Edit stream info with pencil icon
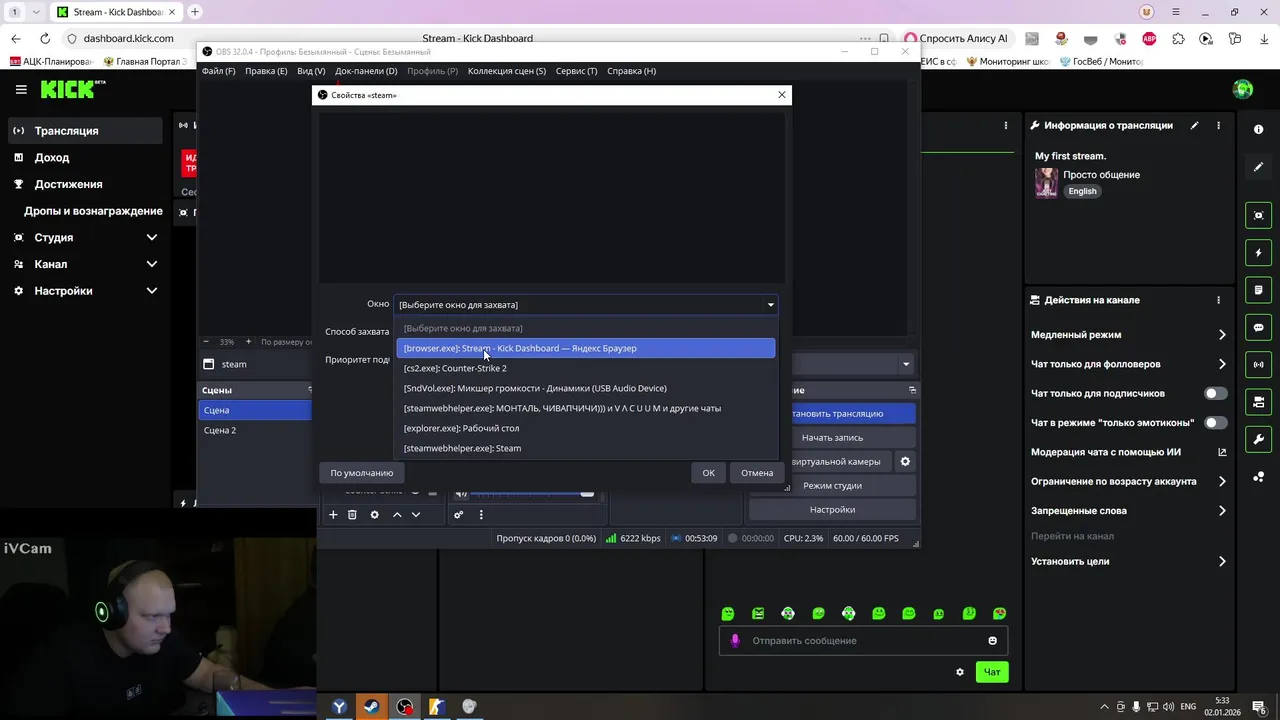The height and width of the screenshot is (720, 1280). point(1194,126)
